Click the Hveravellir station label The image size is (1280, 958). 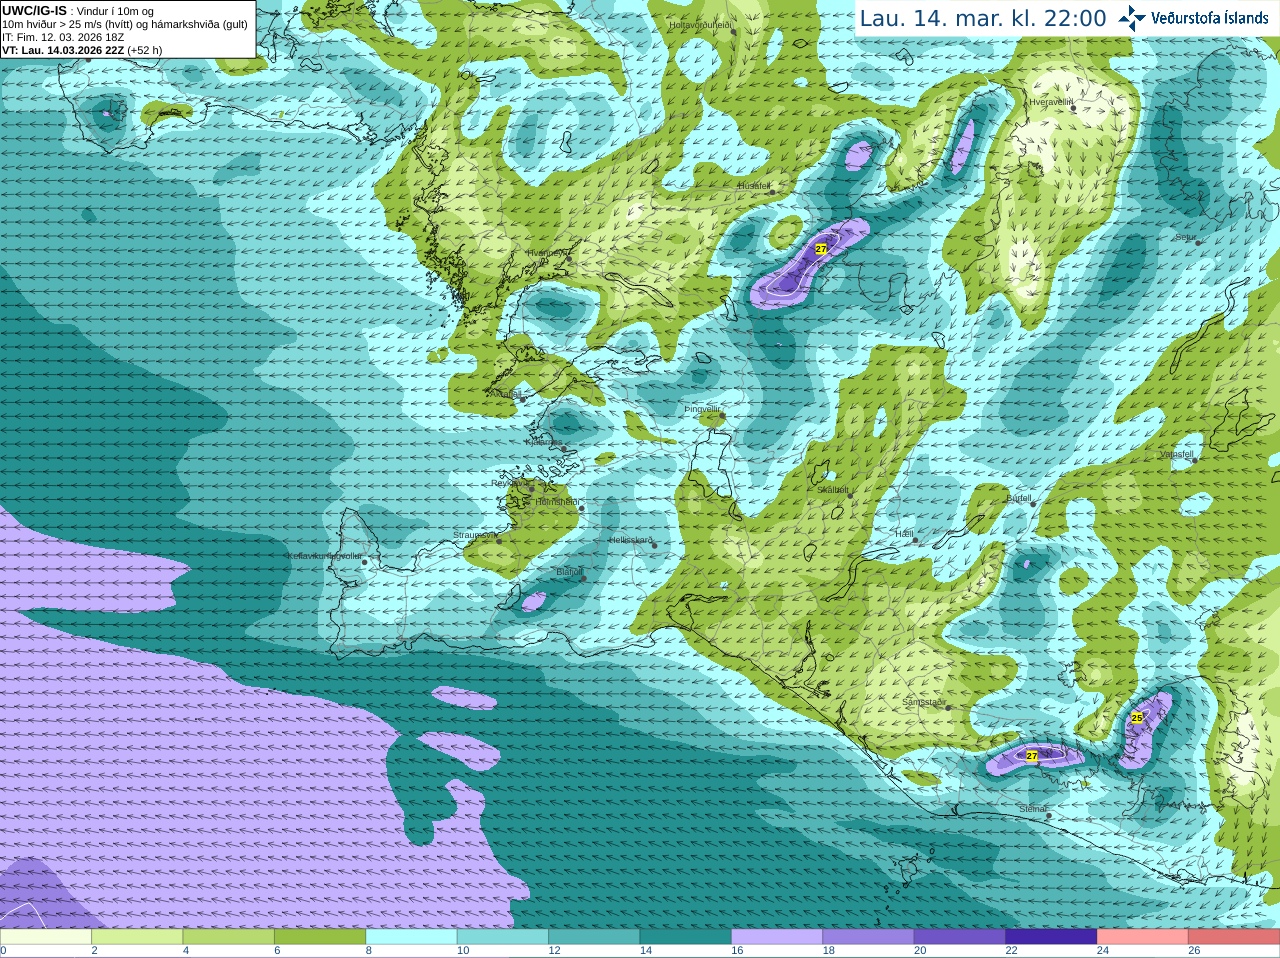tap(1051, 102)
